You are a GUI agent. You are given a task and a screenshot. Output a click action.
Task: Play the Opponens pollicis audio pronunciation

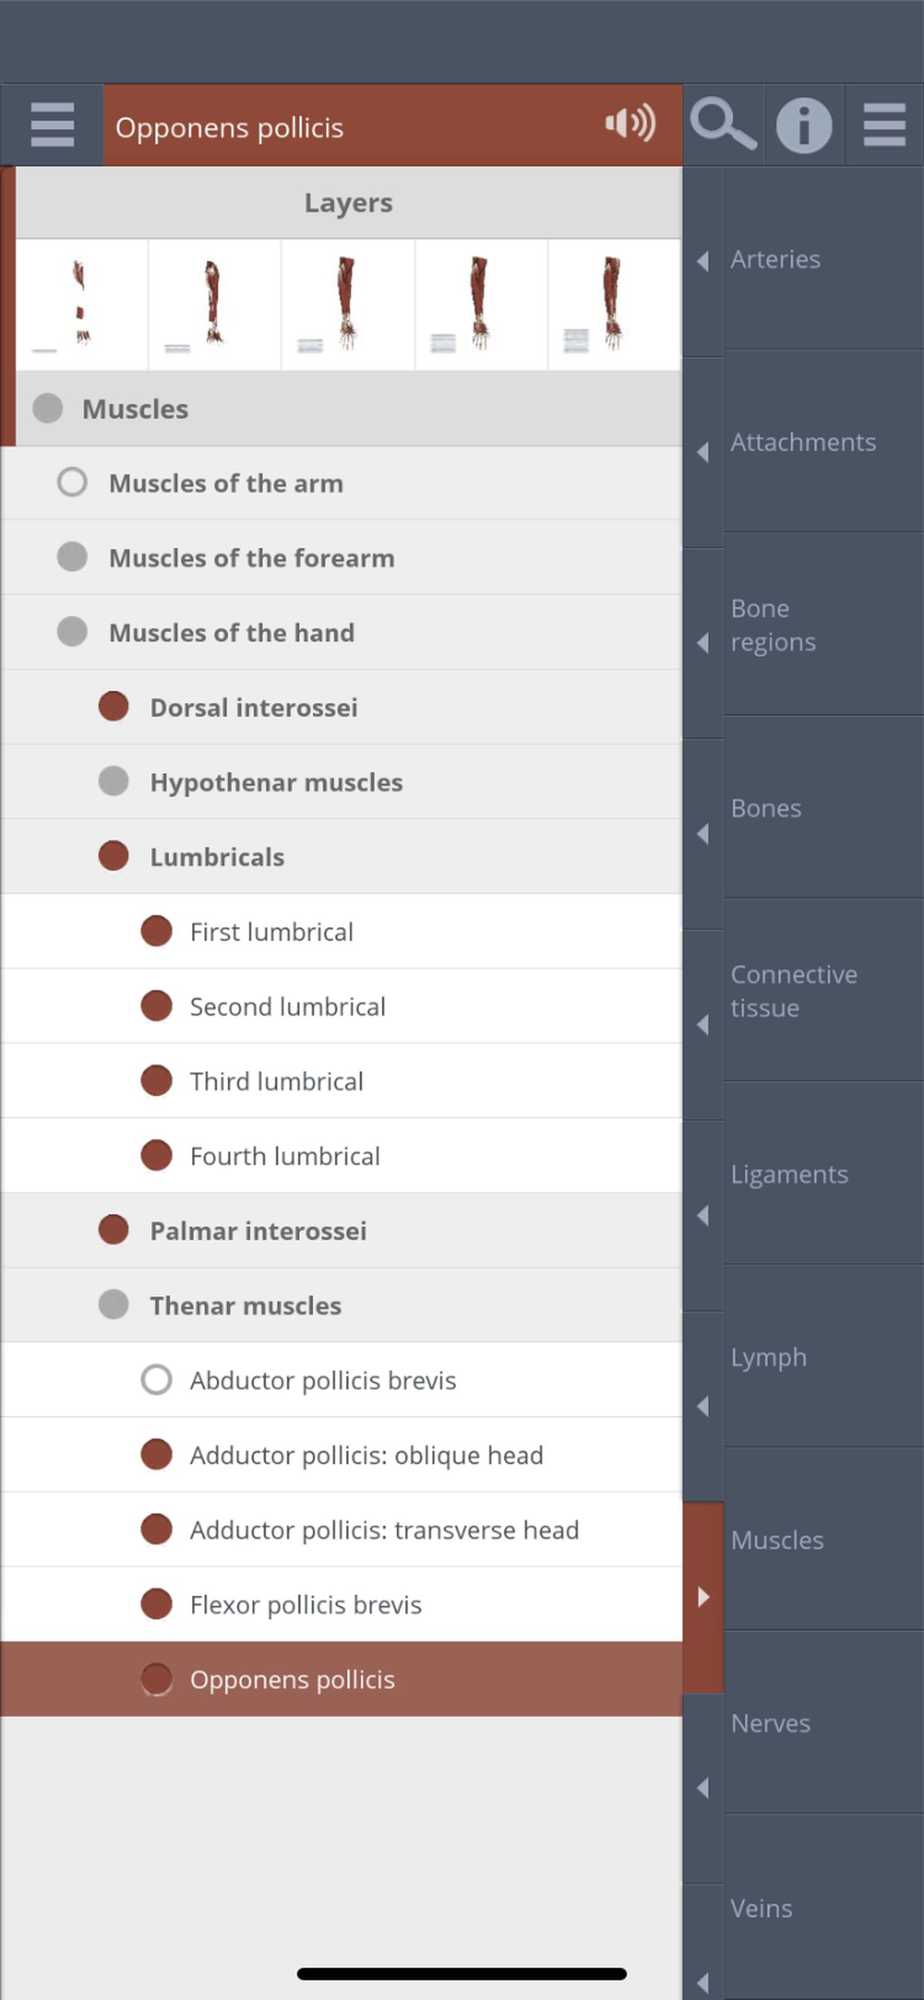[630, 124]
